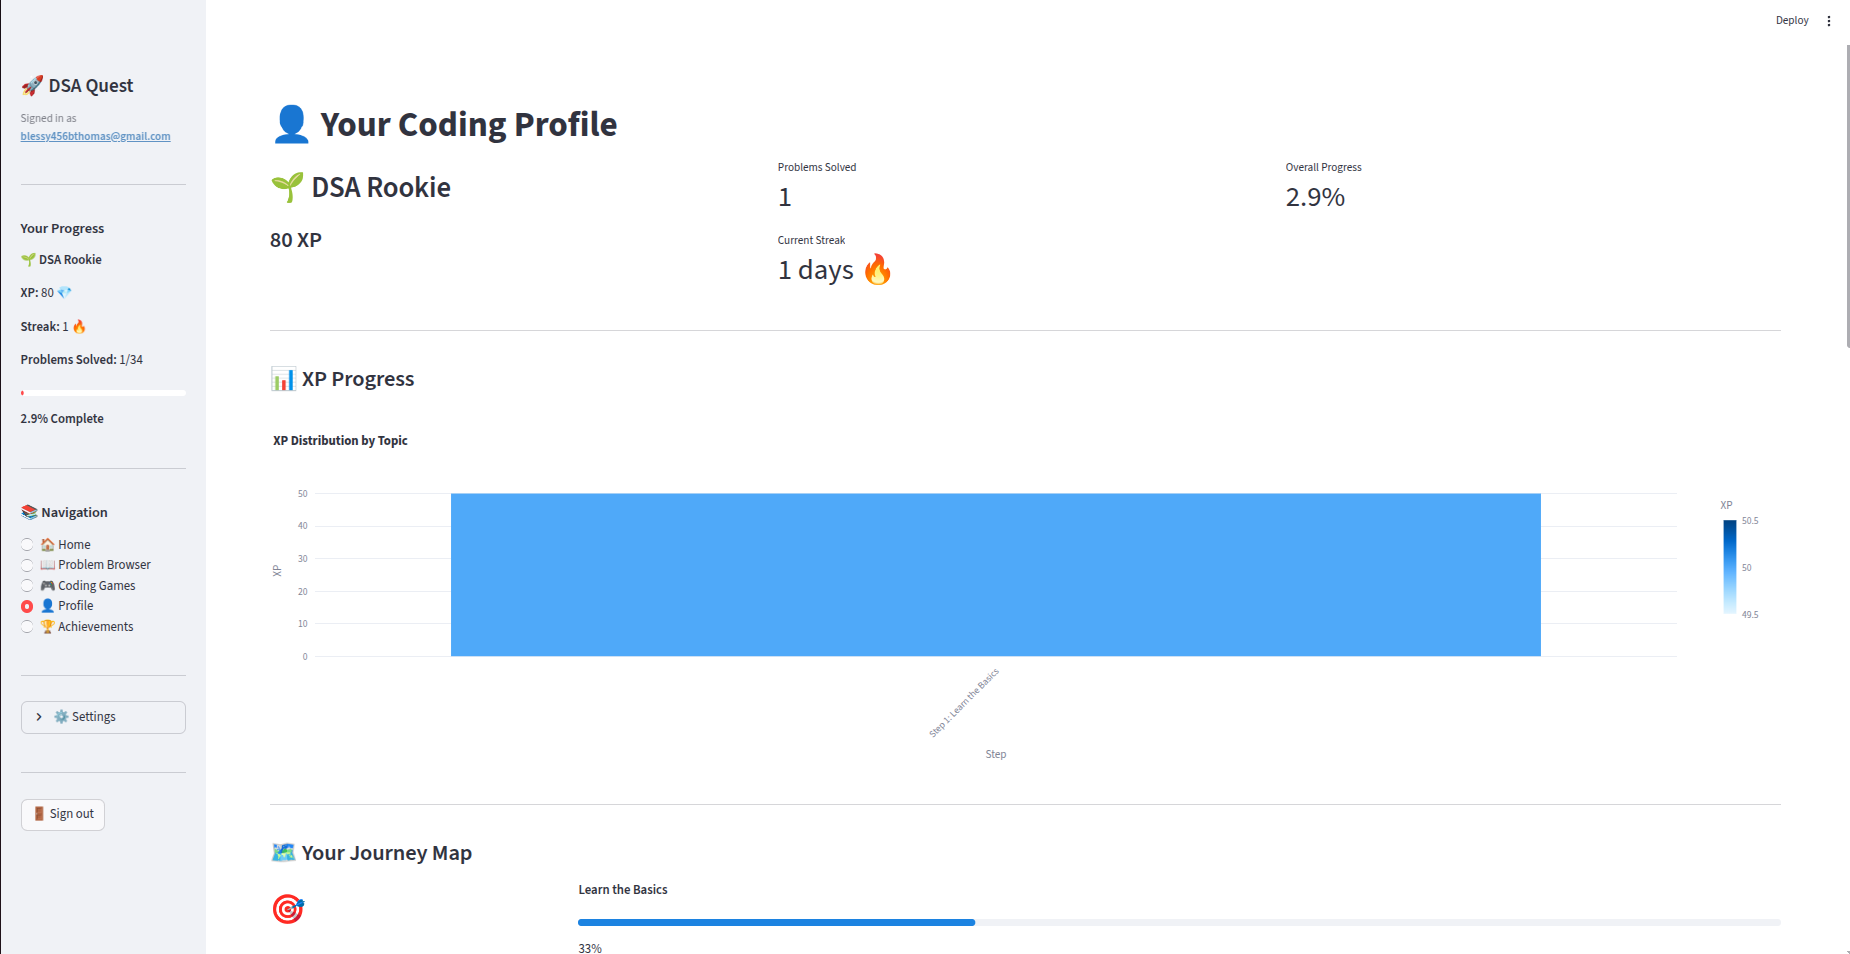Select the Achievements radio option
This screenshot has width=1850, height=954.
tap(27, 627)
